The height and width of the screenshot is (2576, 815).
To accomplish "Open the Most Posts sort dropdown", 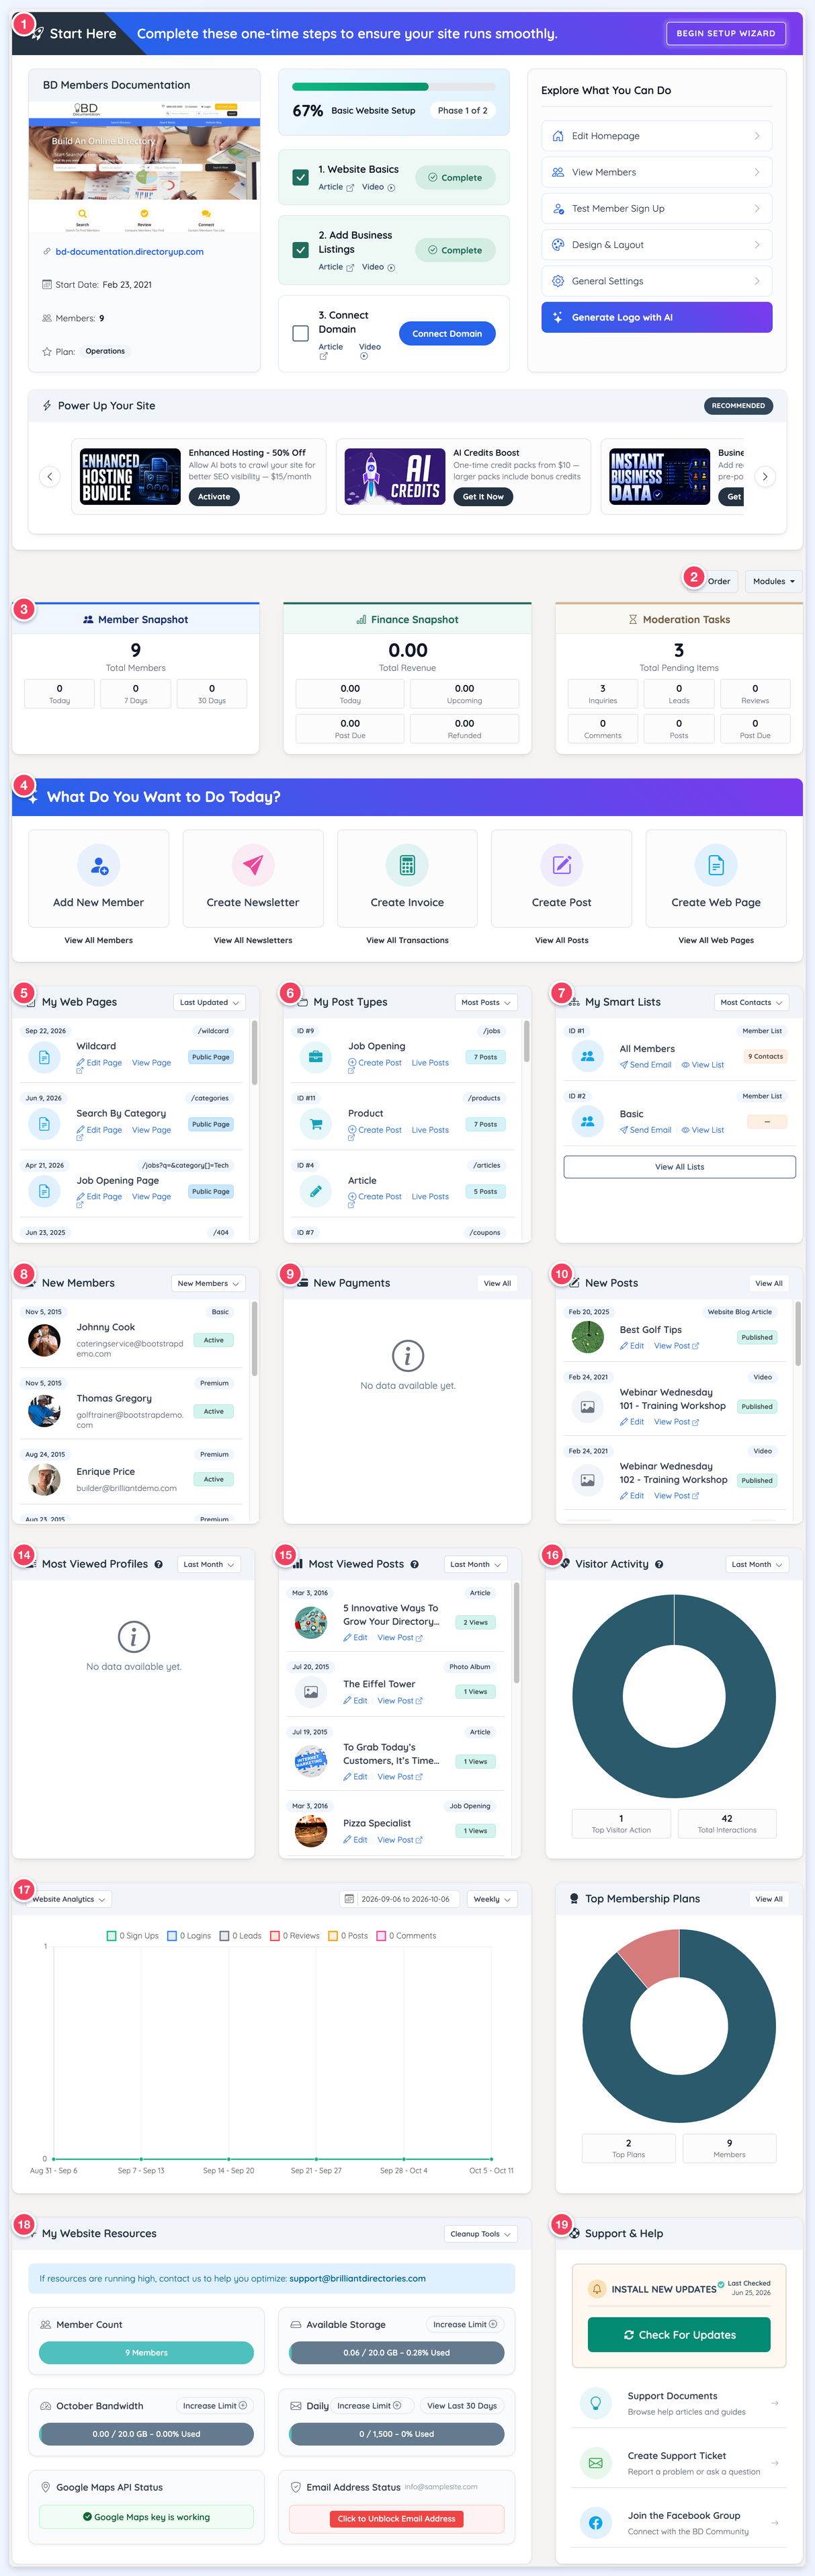I will [486, 1002].
